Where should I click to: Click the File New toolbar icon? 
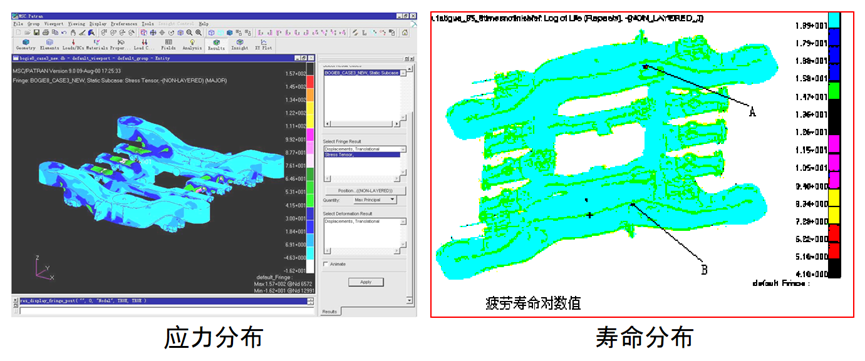click(19, 33)
